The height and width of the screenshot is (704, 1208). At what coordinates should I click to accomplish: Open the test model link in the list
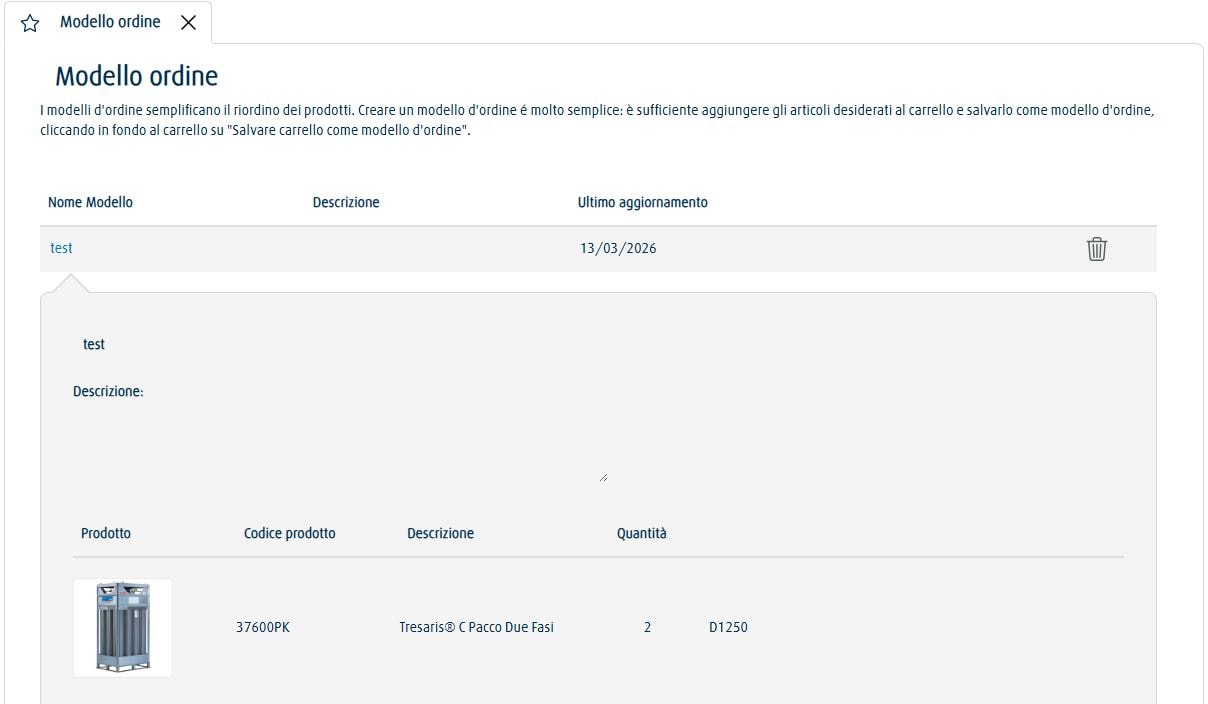coord(61,248)
